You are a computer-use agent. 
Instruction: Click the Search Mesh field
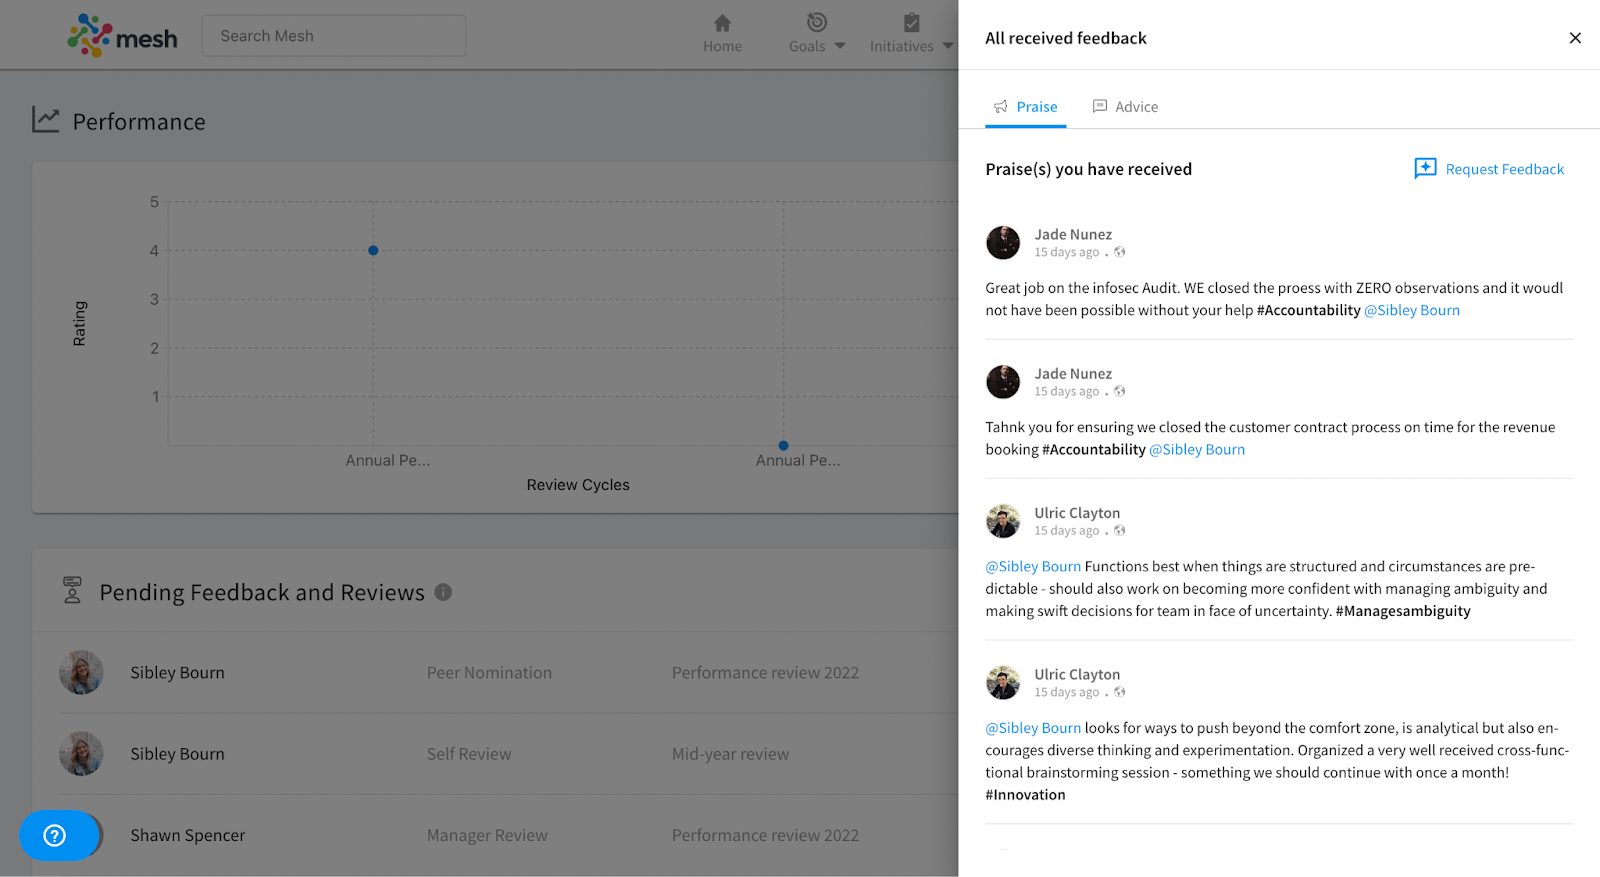click(x=334, y=36)
